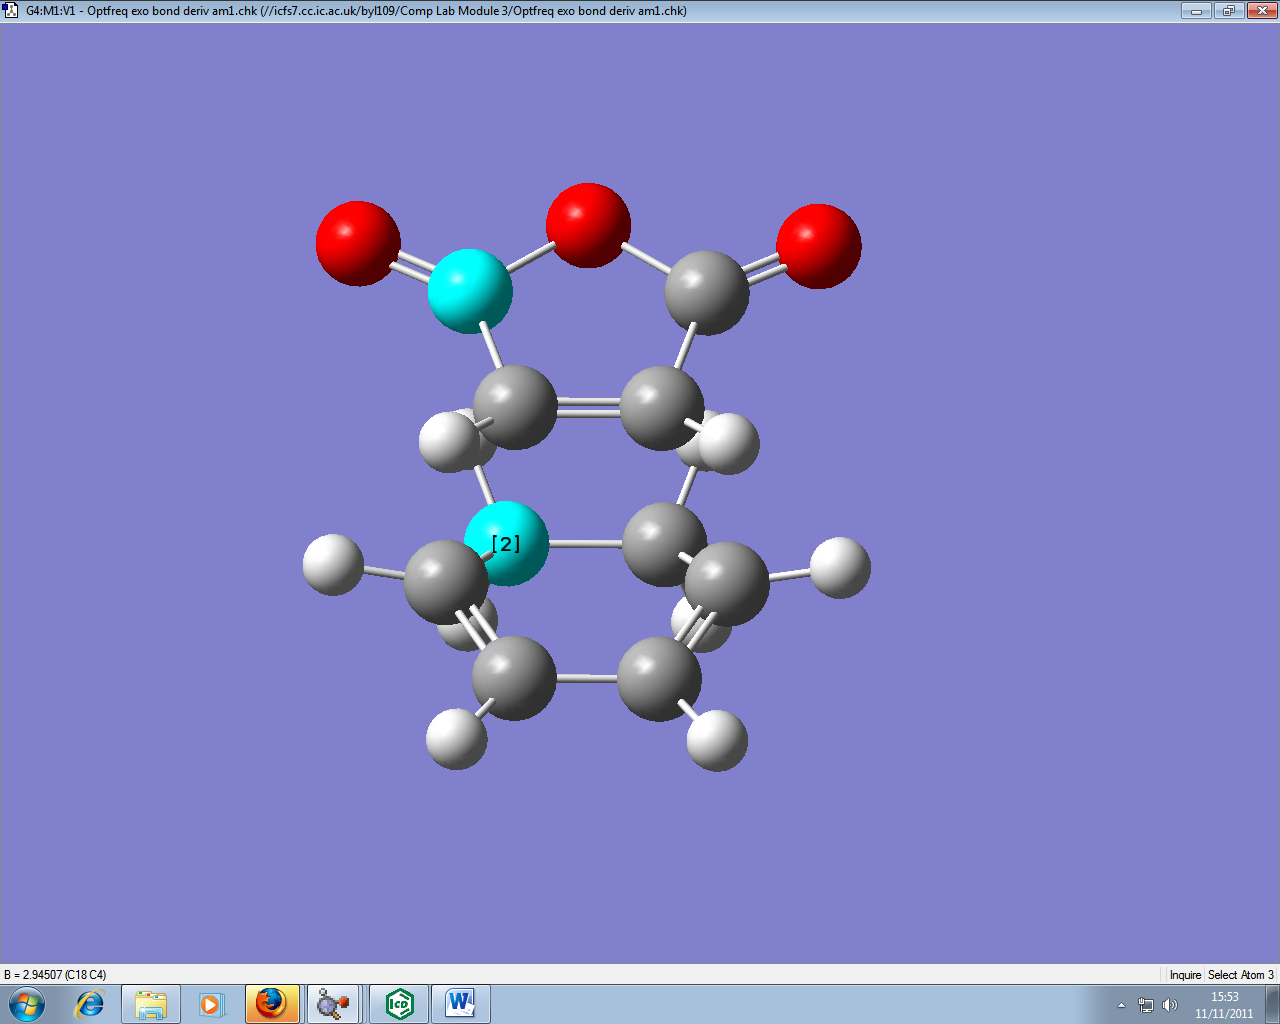The height and width of the screenshot is (1024, 1280).
Task: Pick the unlabeled cyan atom bonded to two oxygens
Action: (470, 291)
